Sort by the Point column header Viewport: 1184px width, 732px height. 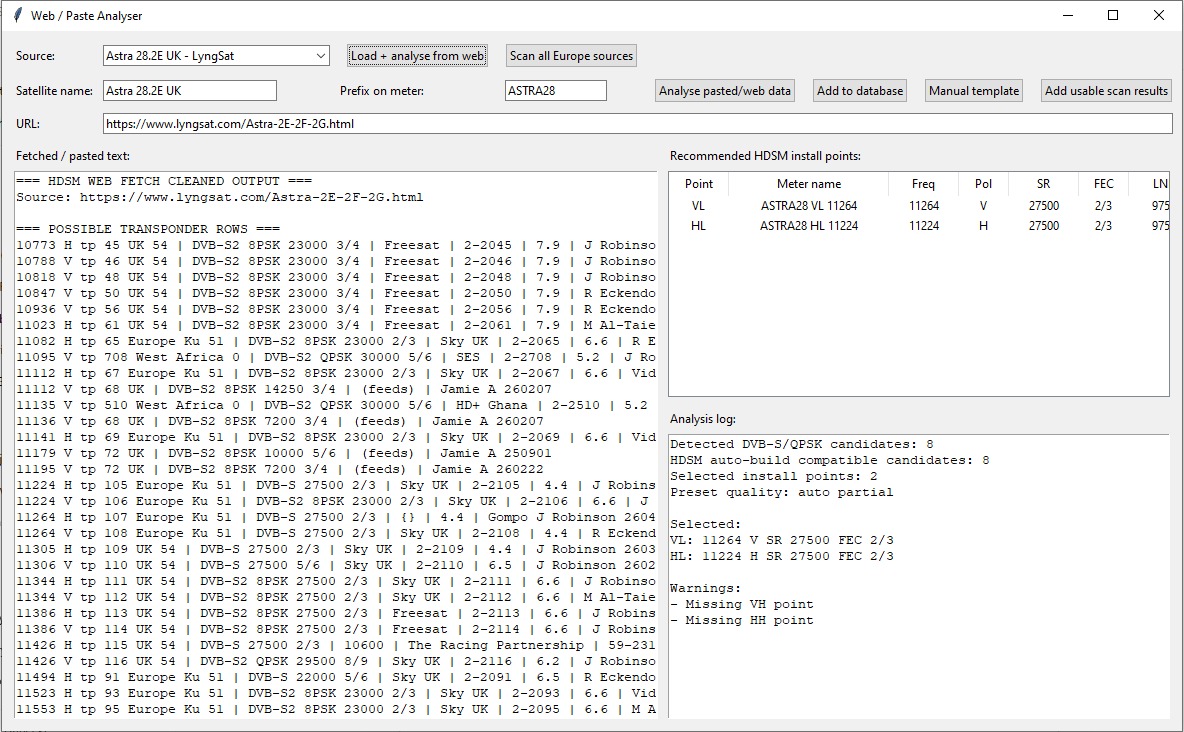click(698, 184)
